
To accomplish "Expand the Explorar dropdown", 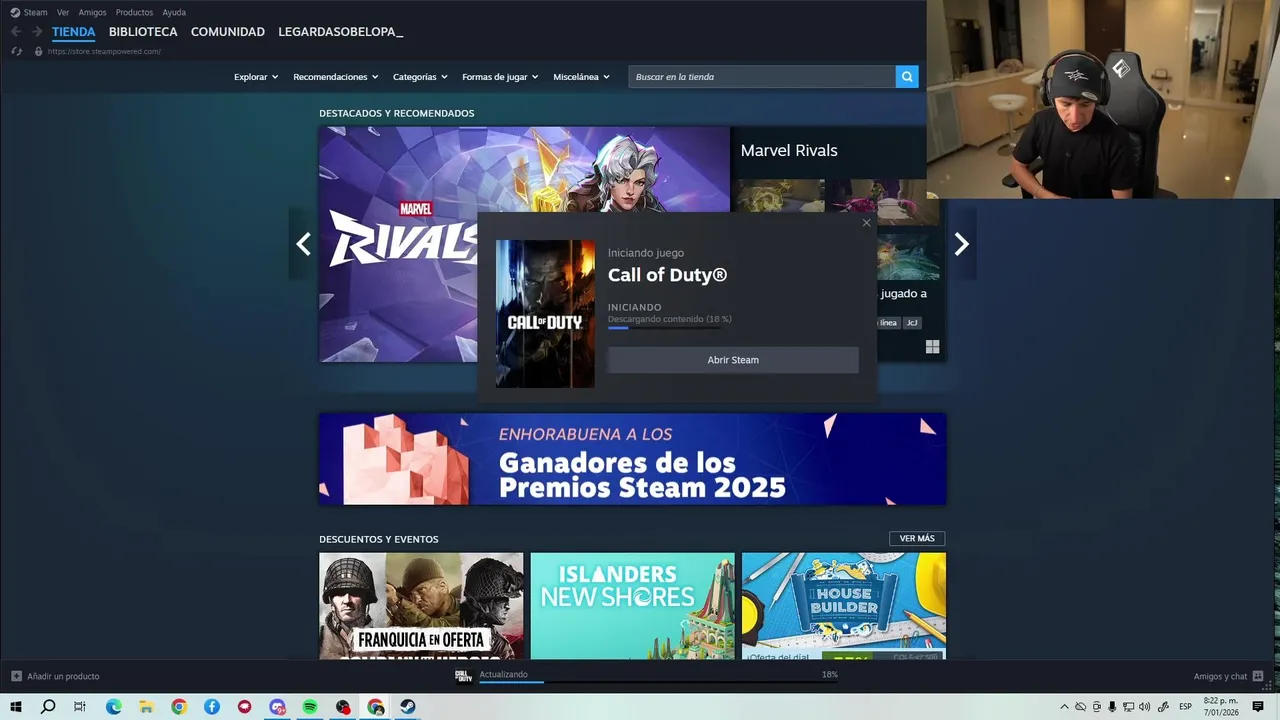I will coord(256,77).
